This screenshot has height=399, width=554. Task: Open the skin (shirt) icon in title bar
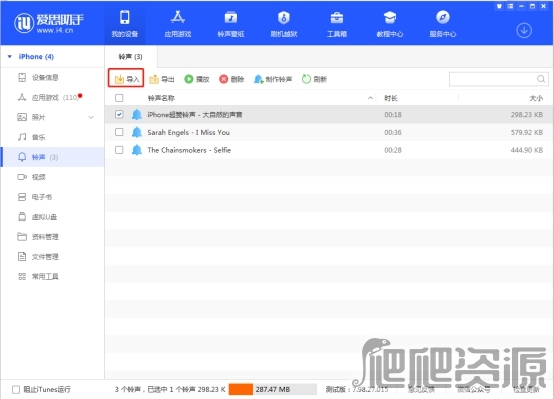pyautogui.click(x=499, y=6)
